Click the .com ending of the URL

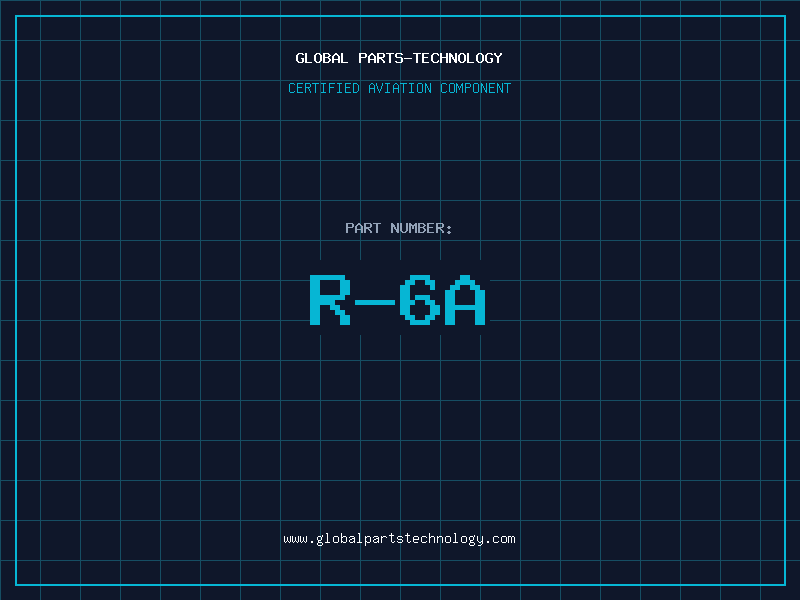tap(502, 539)
